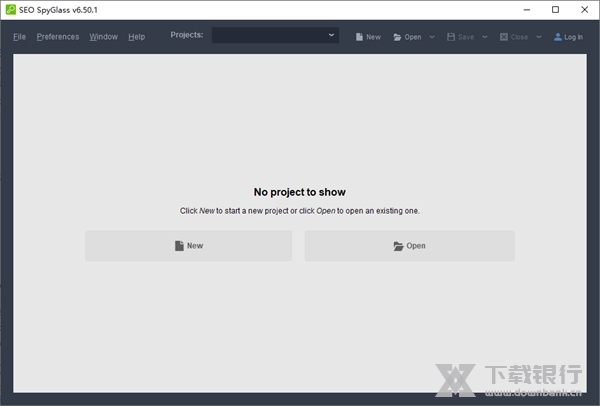Click the Log In user icon
600x406 pixels.
558,37
